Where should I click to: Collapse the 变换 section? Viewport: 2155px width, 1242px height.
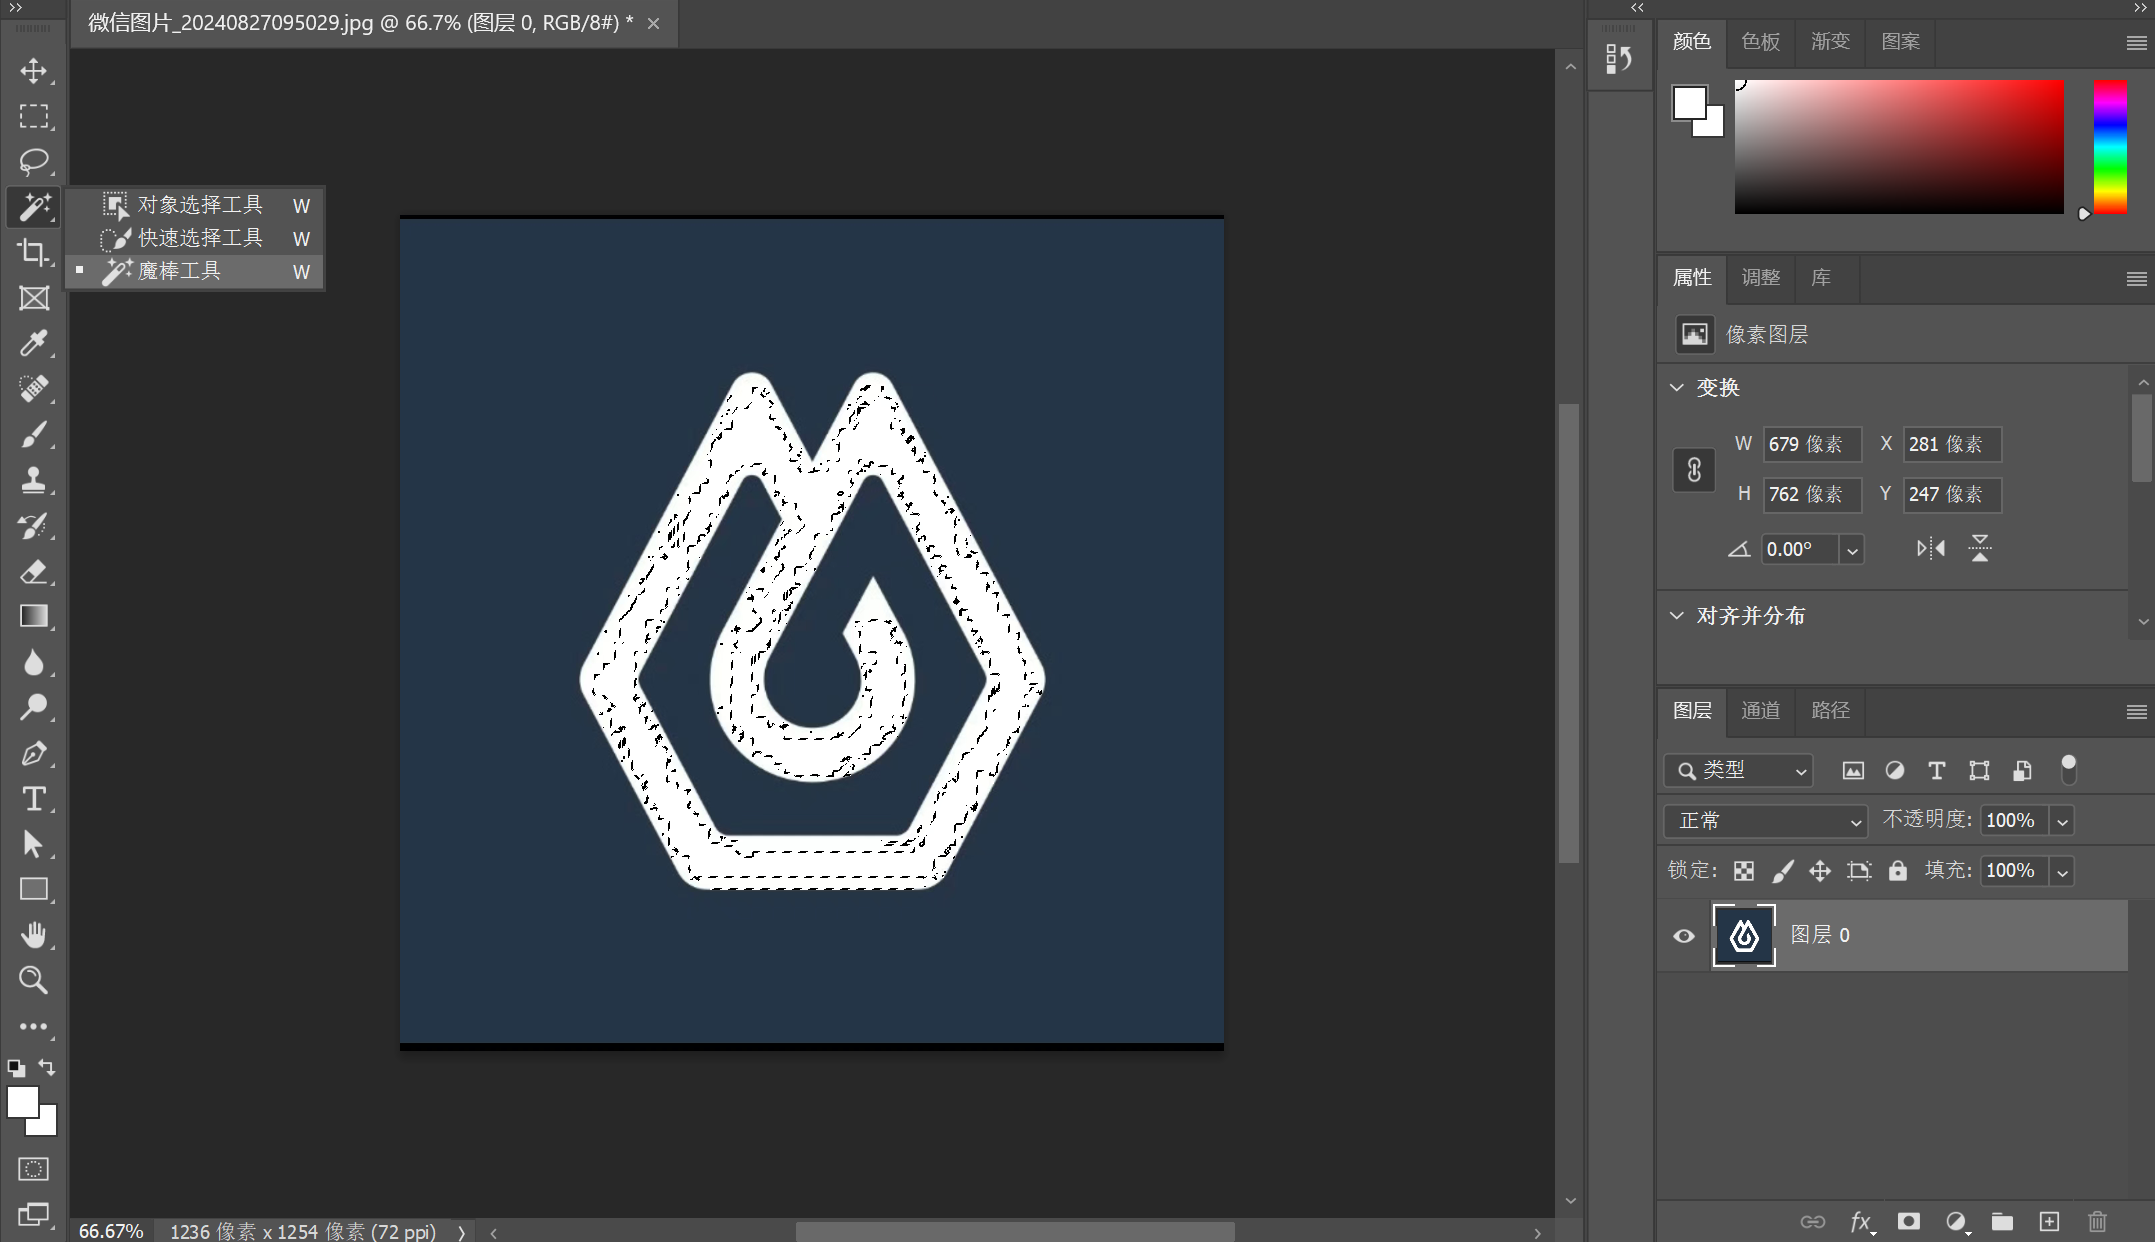tap(1677, 388)
